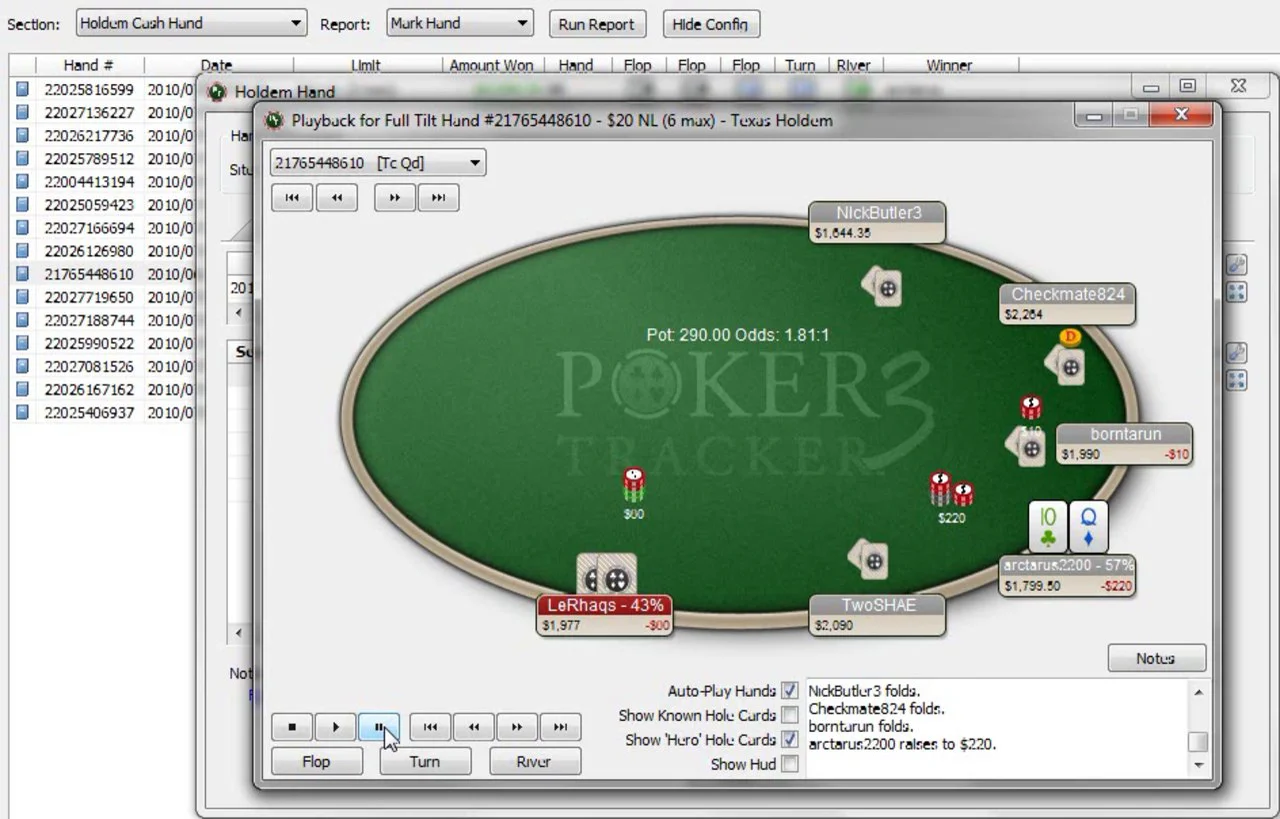Skip to the Flop
Screen dimensions: 1280x819
click(316, 762)
